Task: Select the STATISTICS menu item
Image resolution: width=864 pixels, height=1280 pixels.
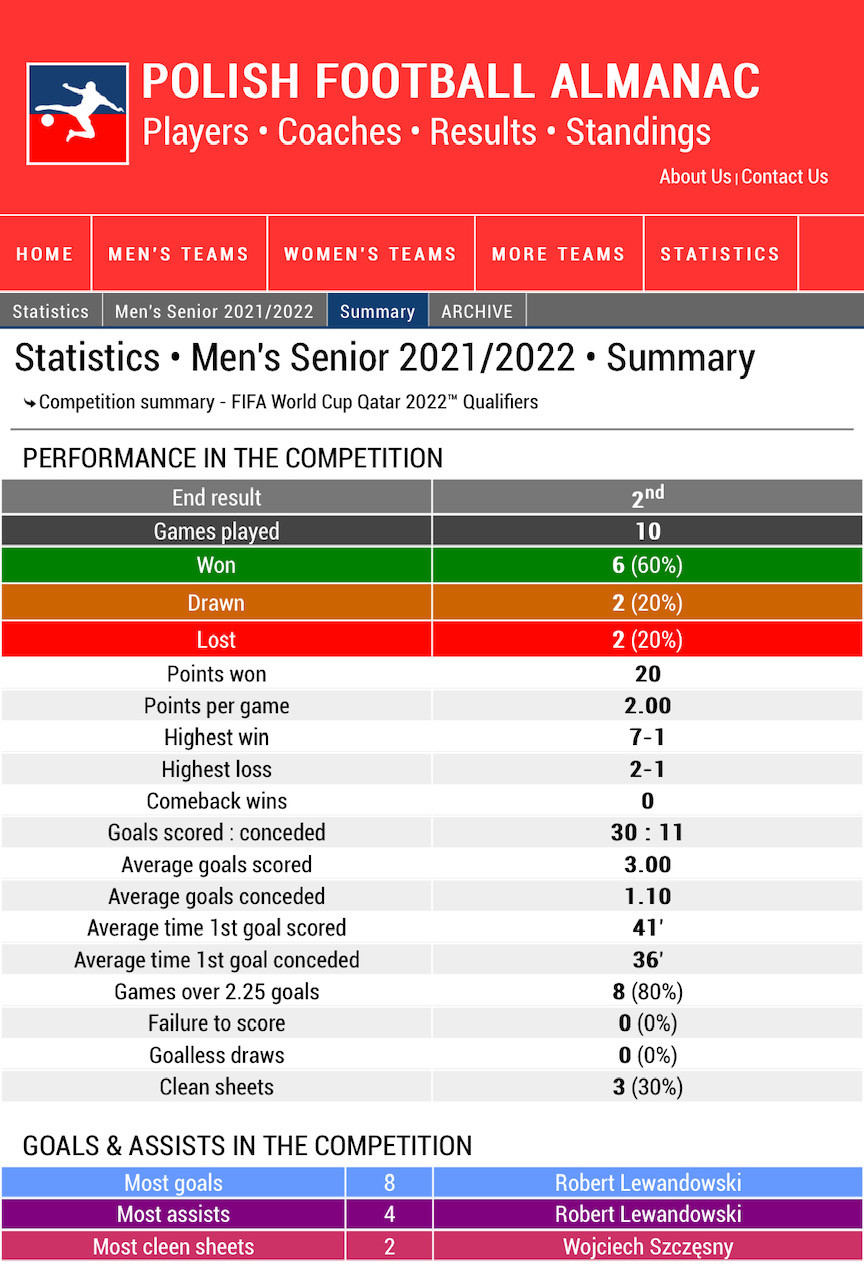Action: [x=720, y=254]
